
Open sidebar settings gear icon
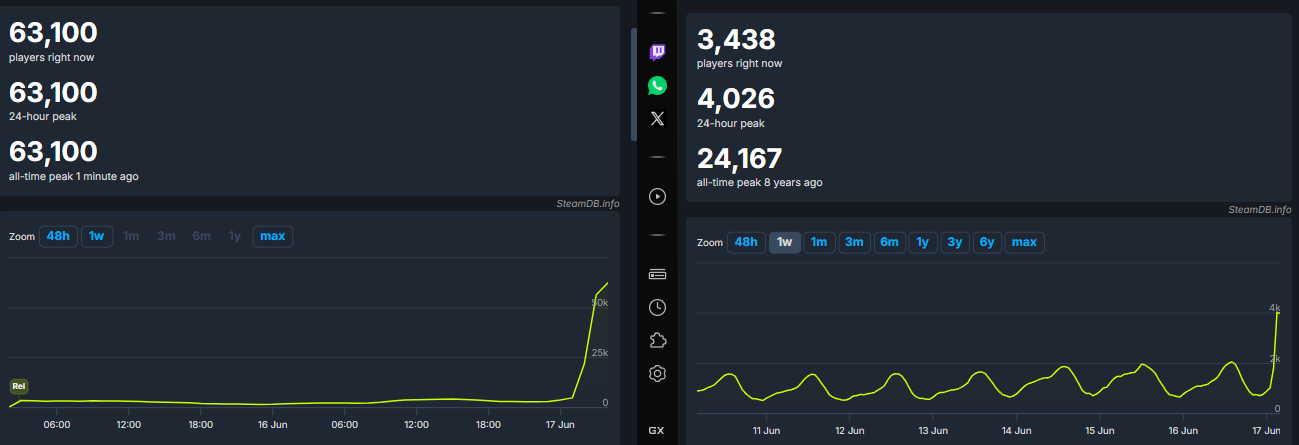(x=657, y=373)
